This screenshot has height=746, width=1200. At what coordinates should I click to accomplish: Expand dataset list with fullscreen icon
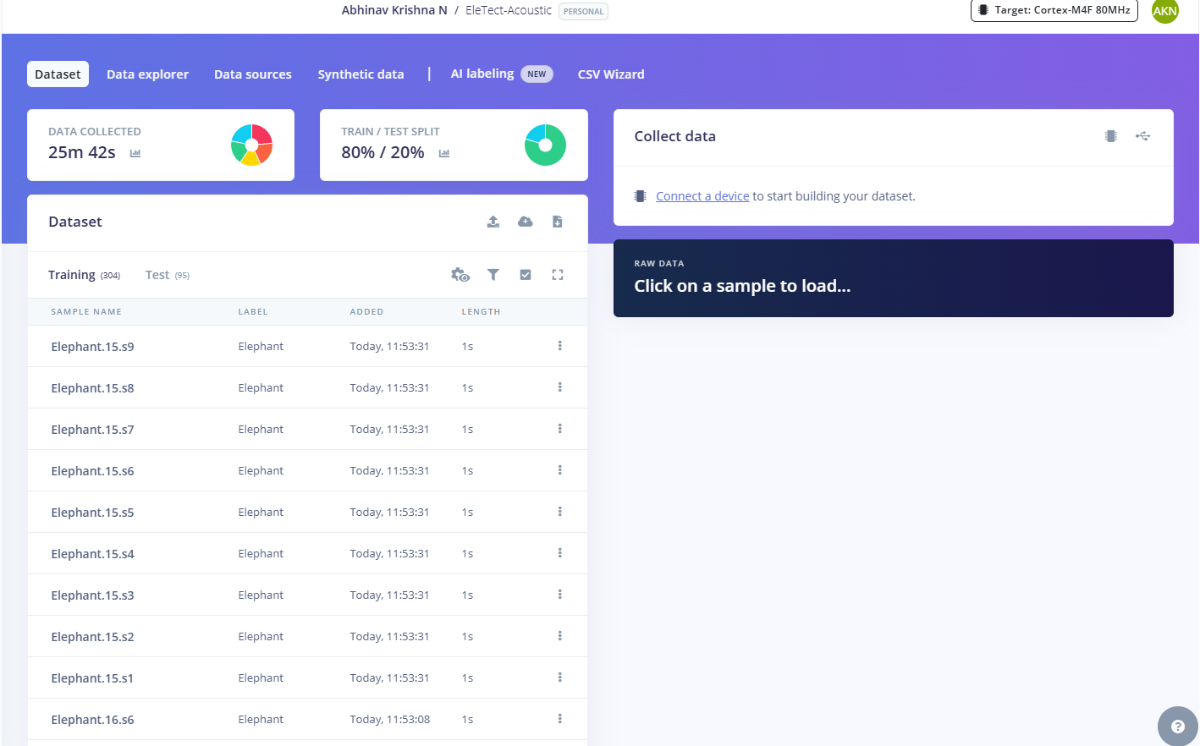[x=558, y=275]
